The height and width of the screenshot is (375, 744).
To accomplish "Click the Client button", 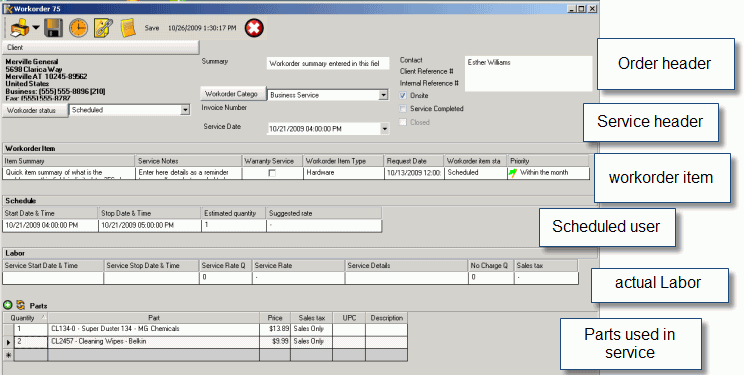I will point(101,47).
